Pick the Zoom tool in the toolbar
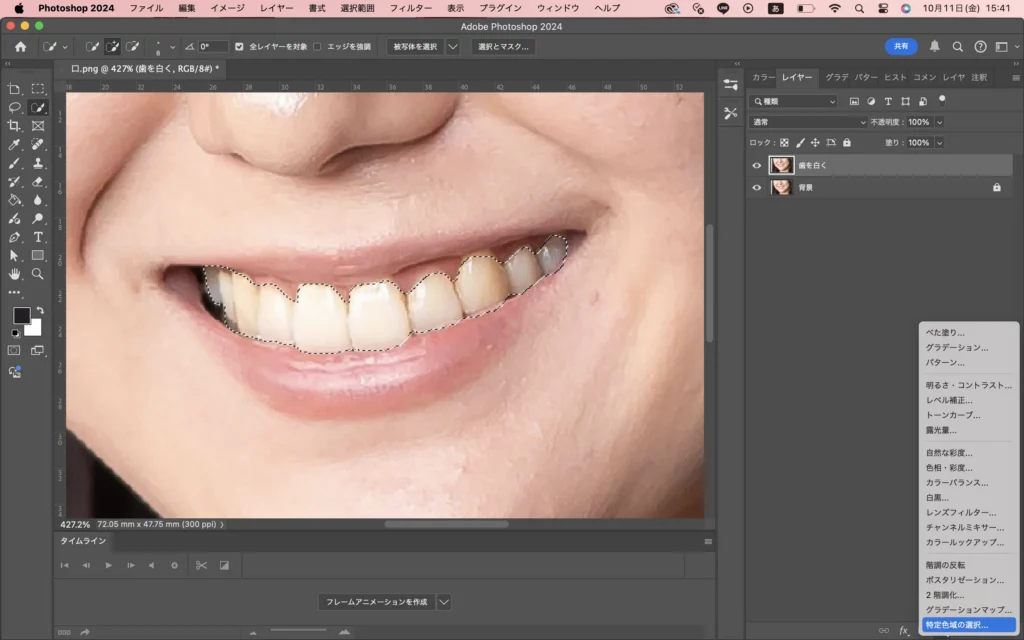The height and width of the screenshot is (640, 1024). tap(38, 273)
